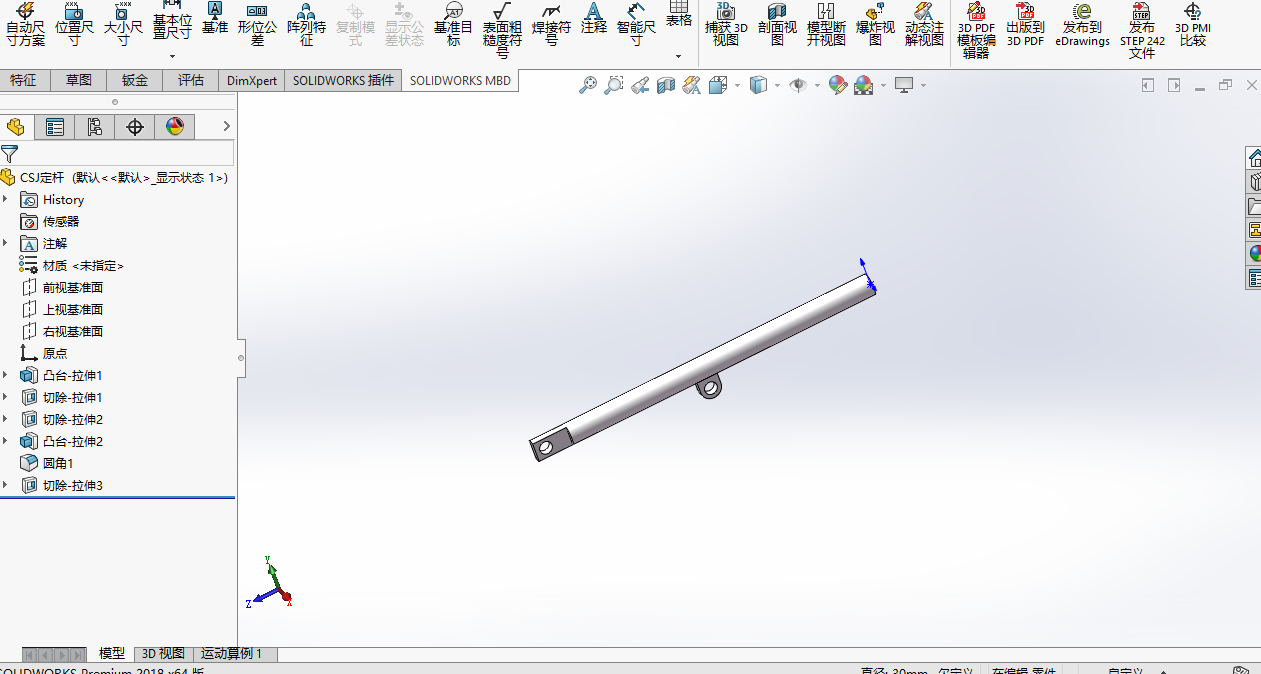
Task: Click the Datum Target (基准目标) tool
Action: tap(453, 25)
